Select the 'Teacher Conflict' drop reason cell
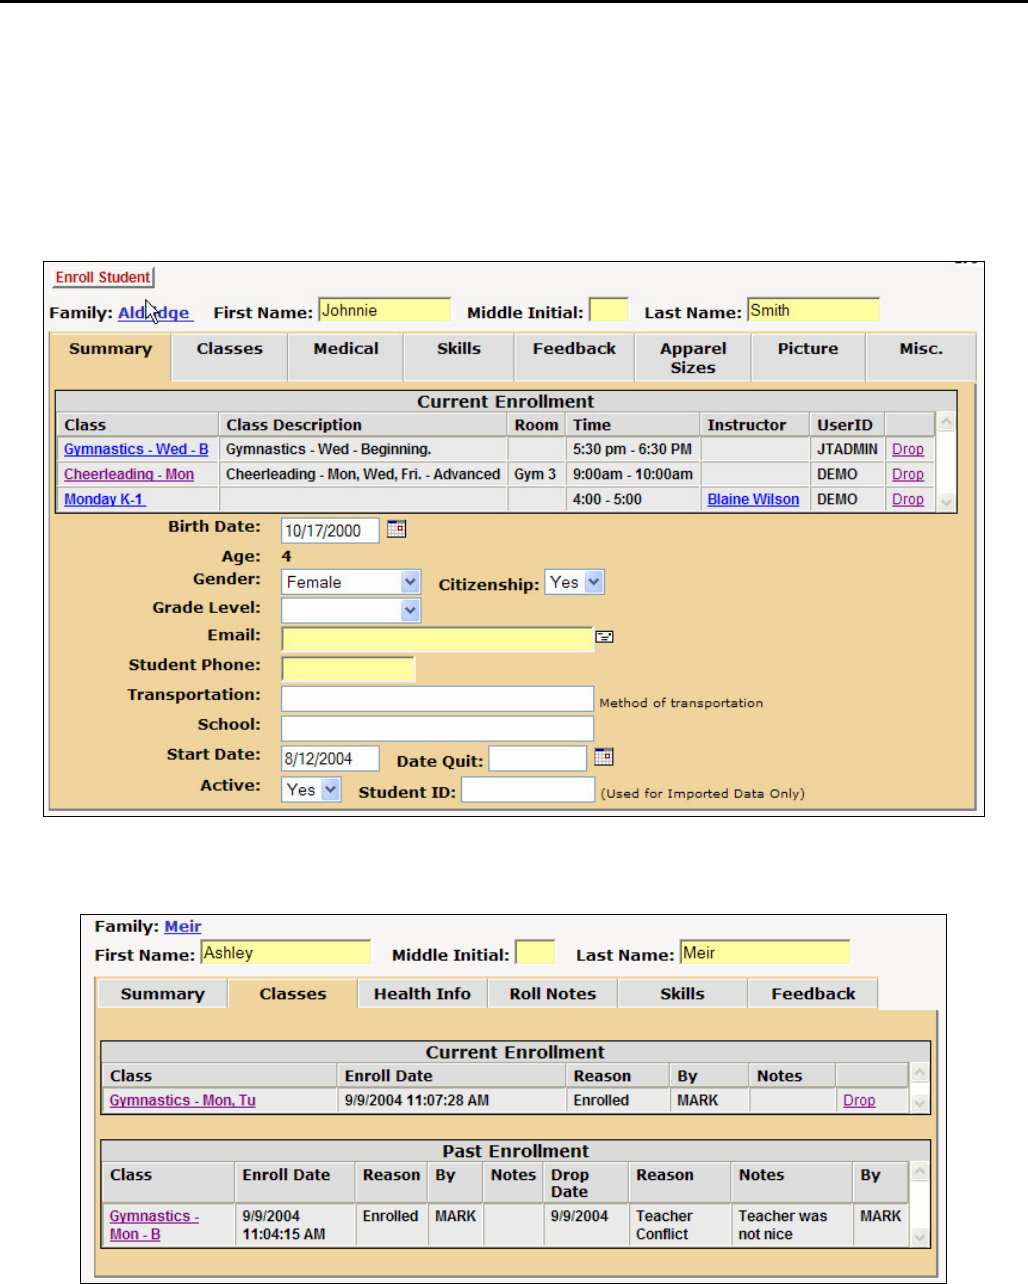 click(x=680, y=1225)
